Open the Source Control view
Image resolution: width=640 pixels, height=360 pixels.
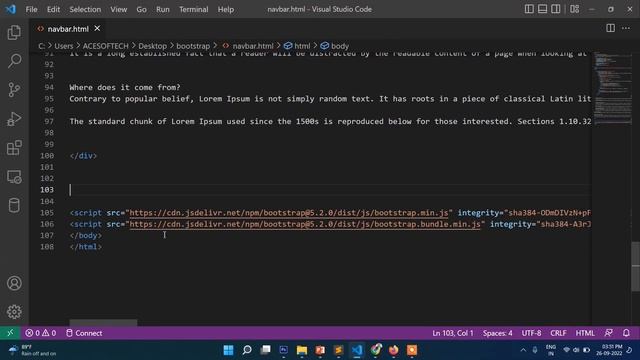coord(14,90)
